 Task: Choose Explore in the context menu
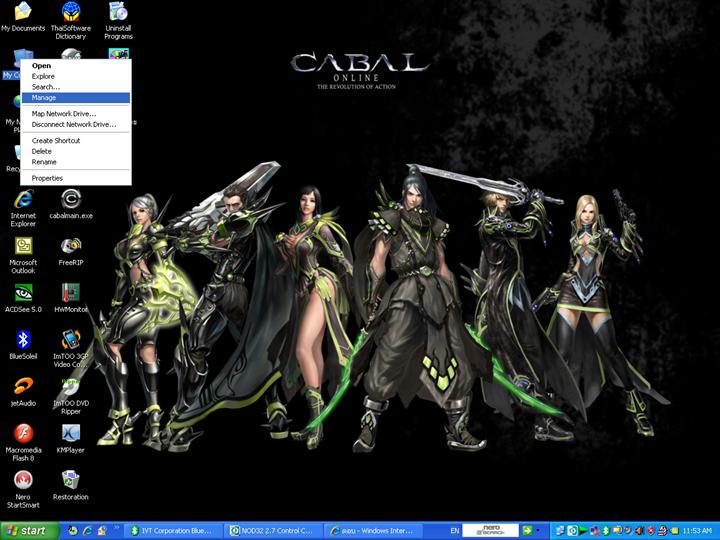point(76,76)
